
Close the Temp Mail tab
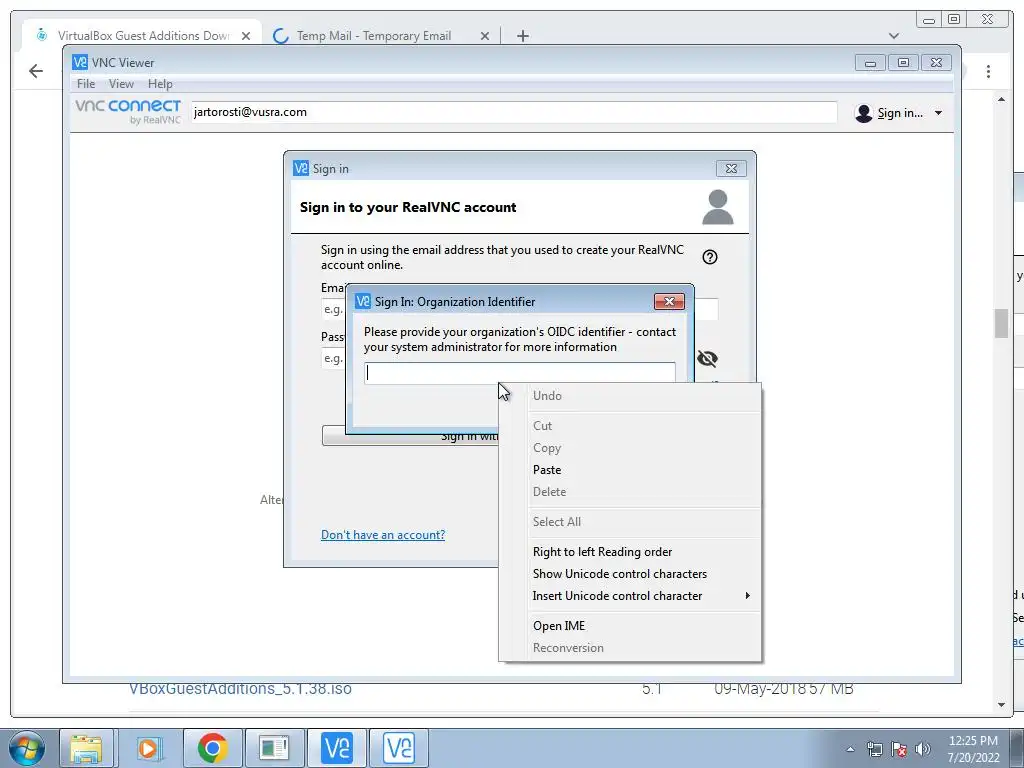(485, 36)
